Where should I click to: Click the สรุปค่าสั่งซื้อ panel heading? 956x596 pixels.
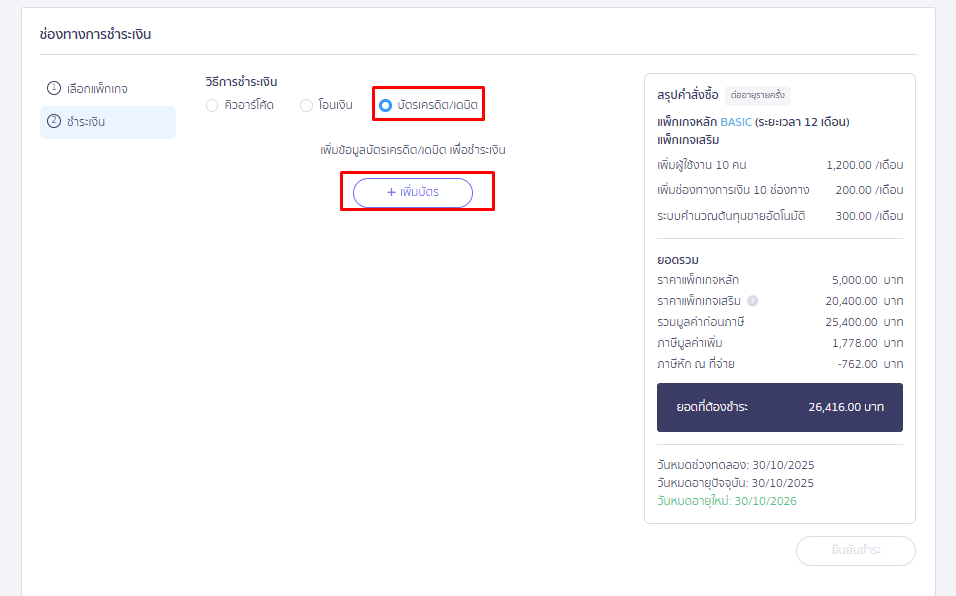[687, 93]
